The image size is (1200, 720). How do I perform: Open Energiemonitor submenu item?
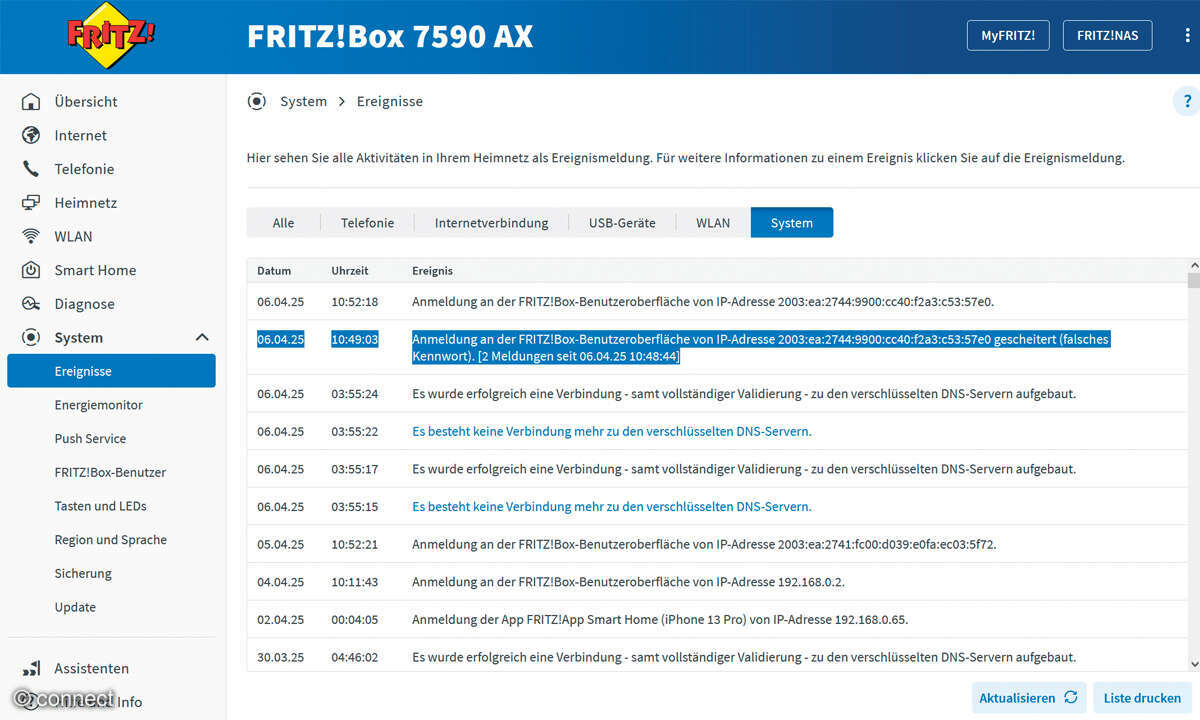(x=98, y=405)
